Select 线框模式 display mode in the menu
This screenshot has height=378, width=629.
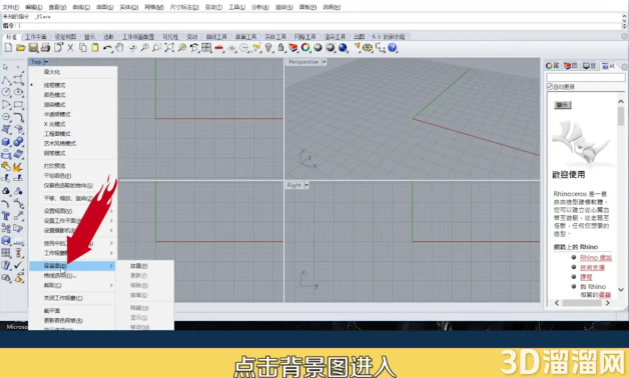point(55,85)
